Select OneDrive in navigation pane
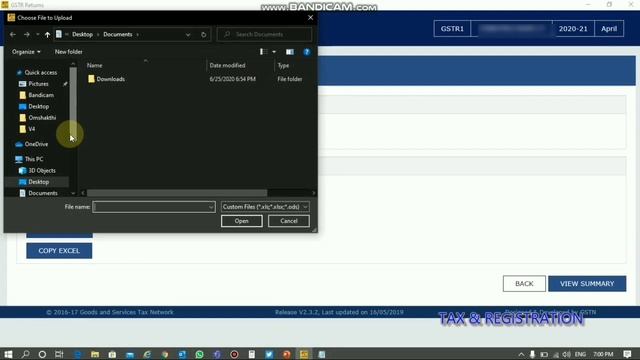Viewport: 640px width, 360px height. (36, 144)
